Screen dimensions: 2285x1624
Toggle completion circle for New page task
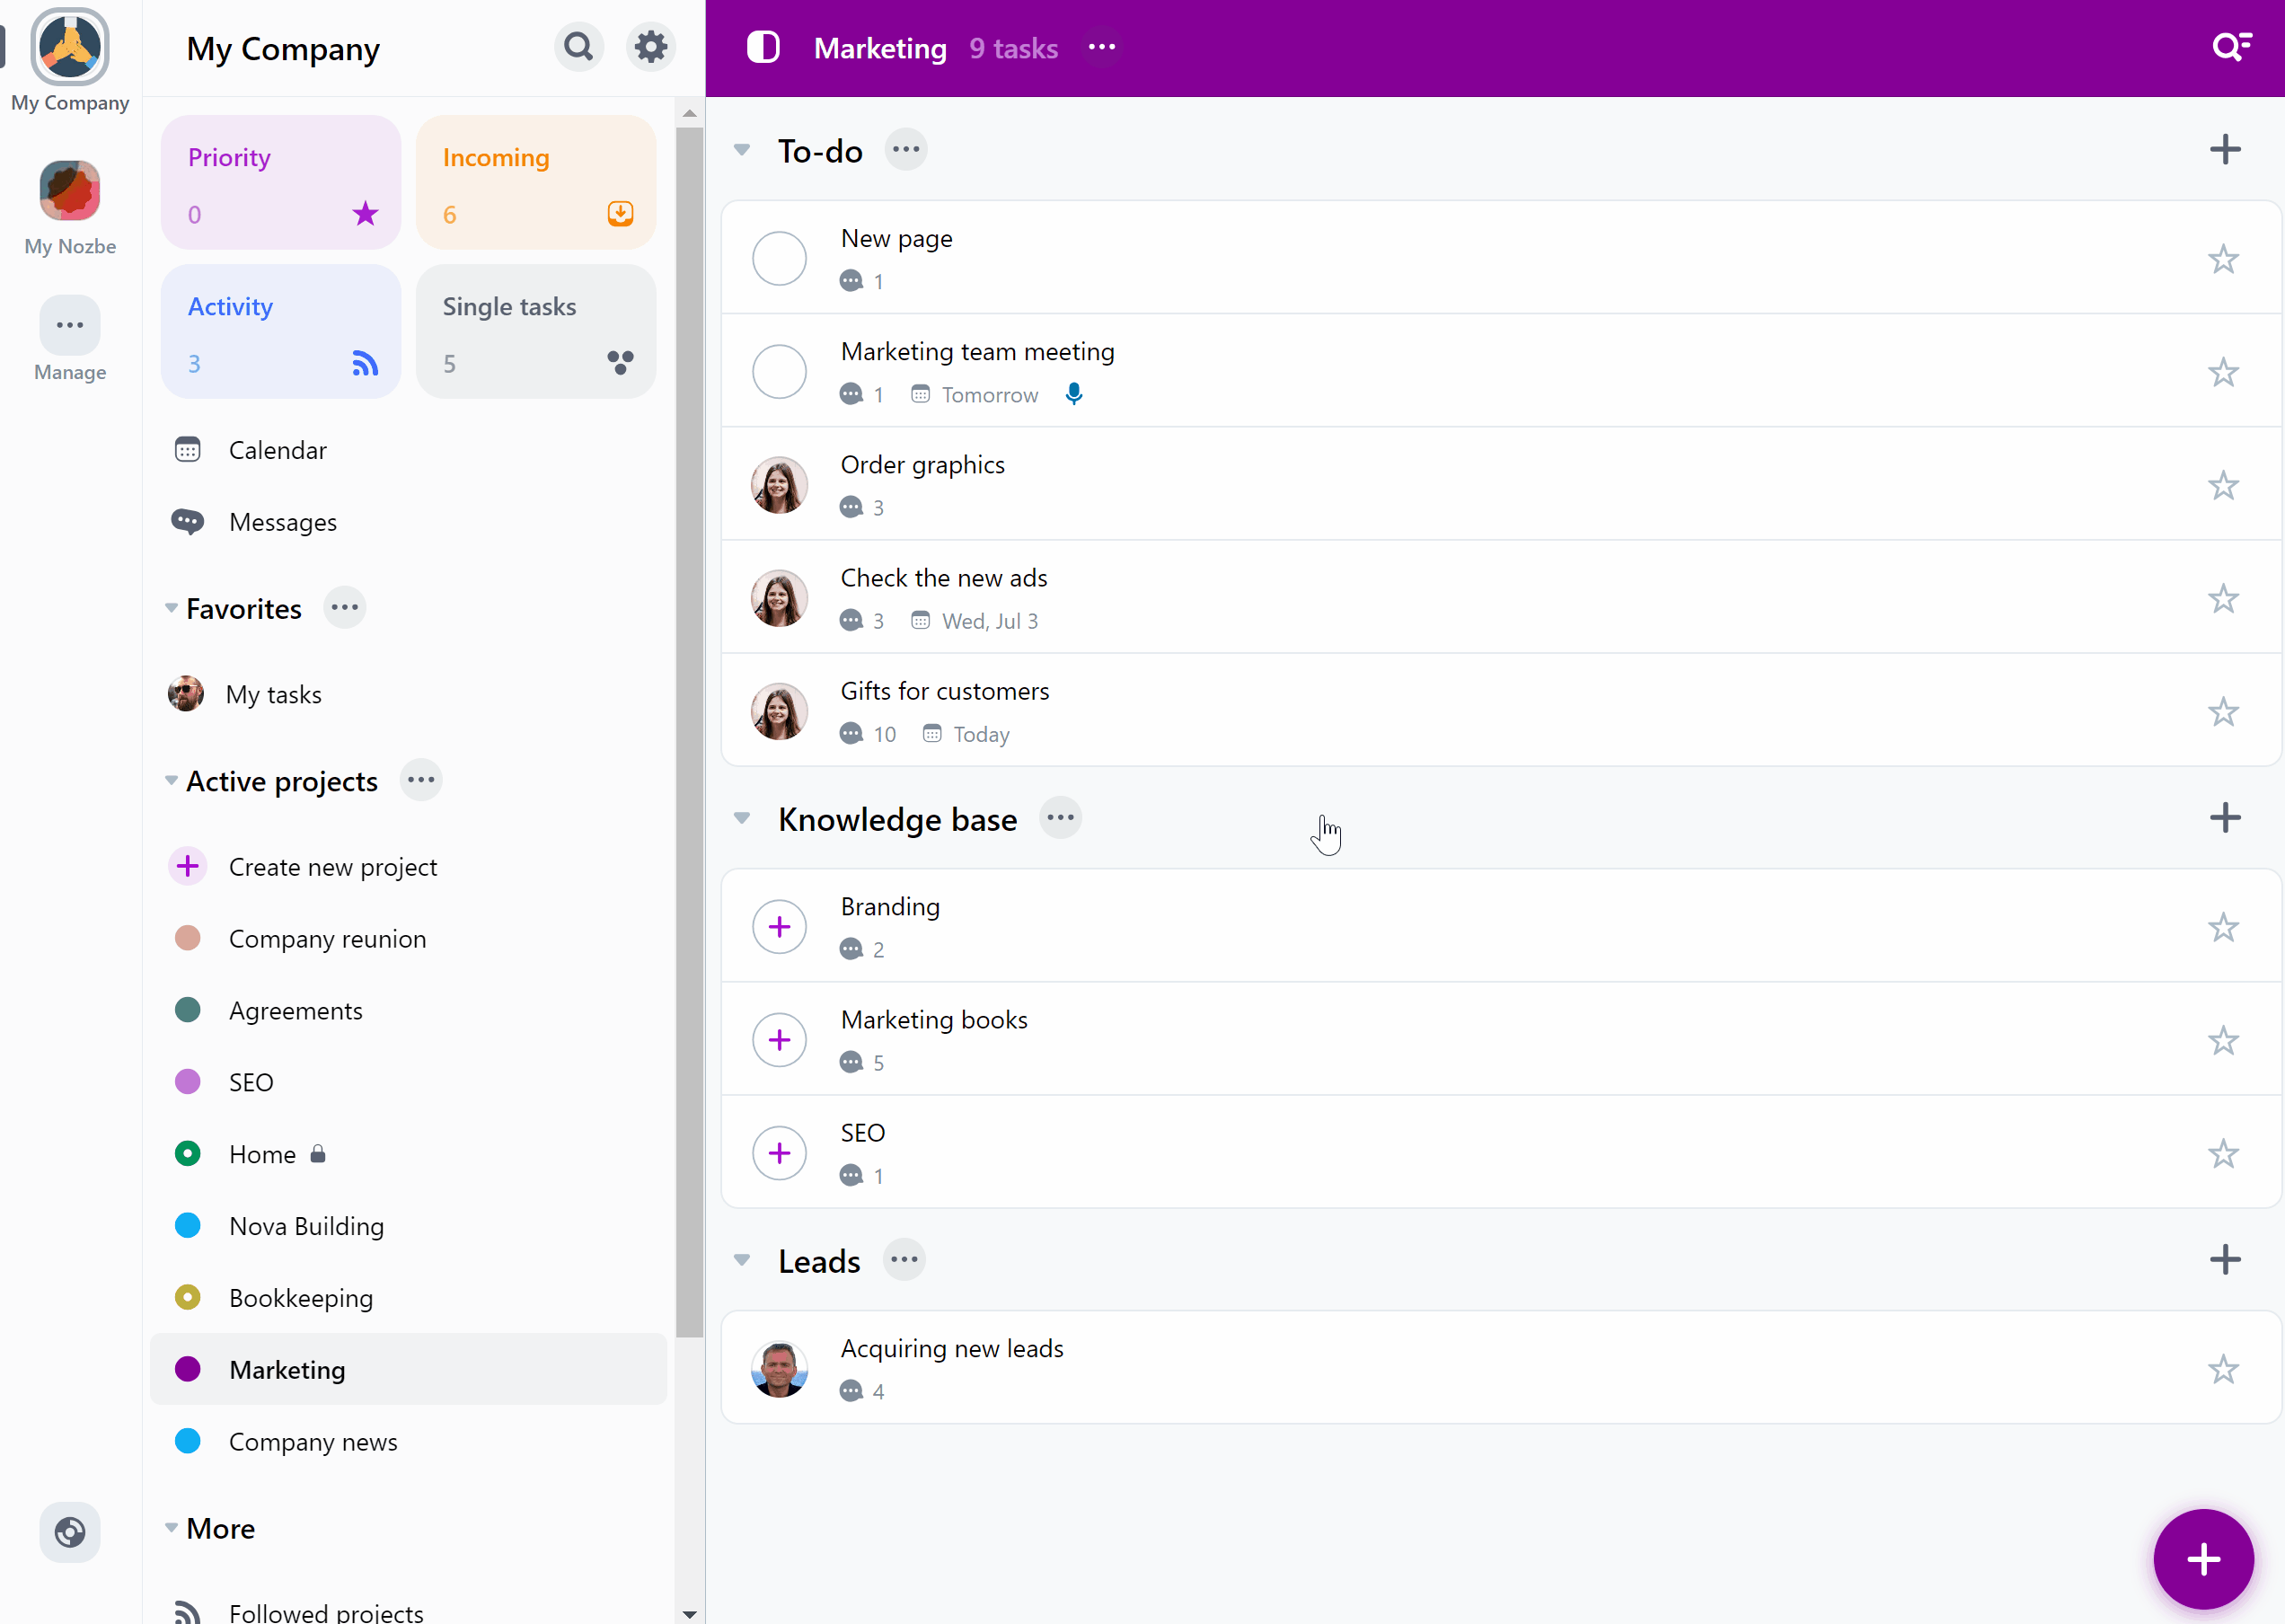[x=781, y=259]
